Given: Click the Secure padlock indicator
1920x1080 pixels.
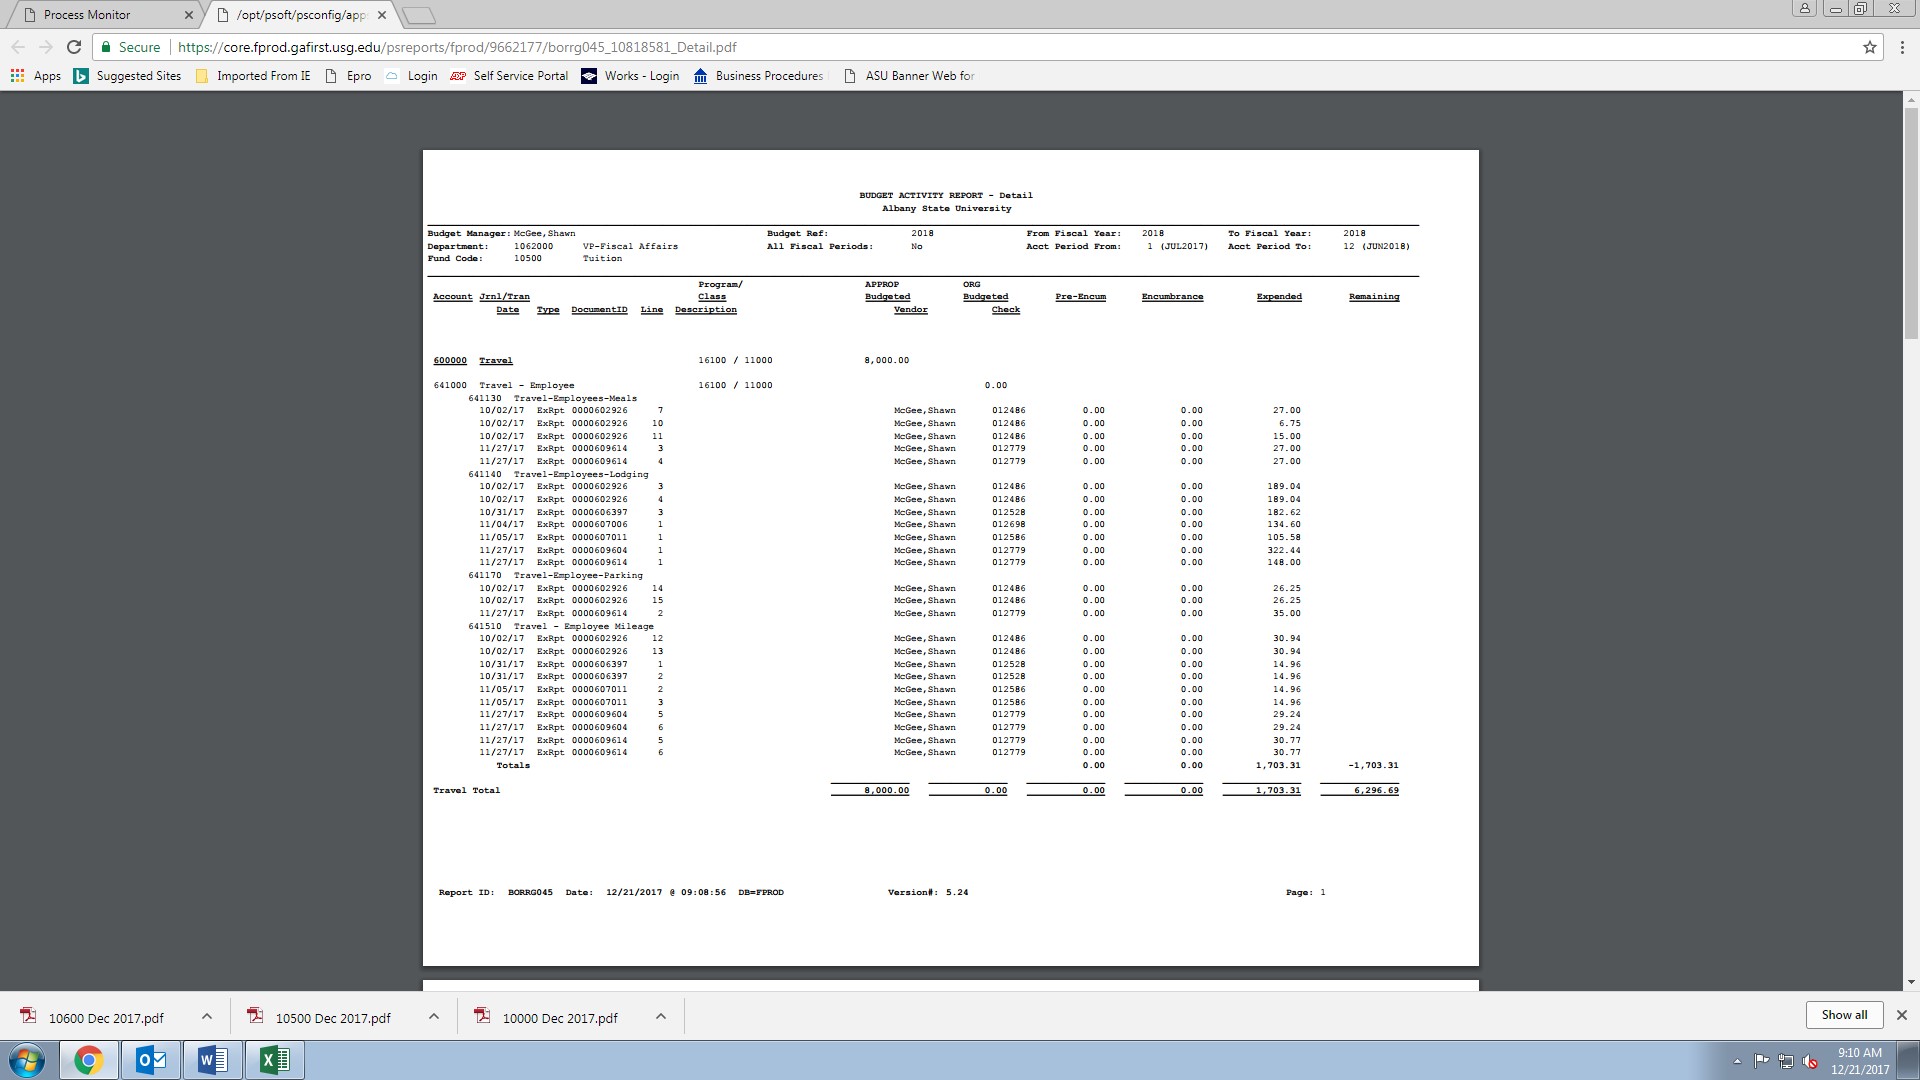Looking at the screenshot, I should [x=130, y=47].
